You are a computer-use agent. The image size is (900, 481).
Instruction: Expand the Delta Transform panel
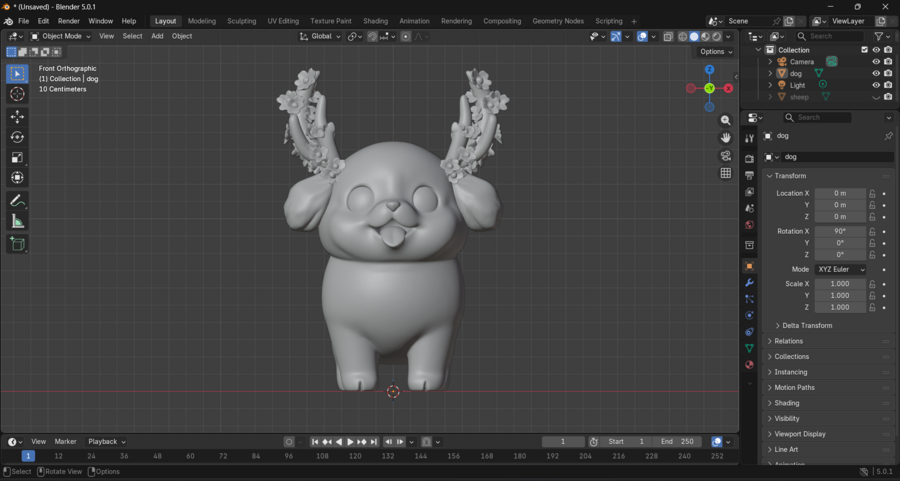tap(806, 325)
